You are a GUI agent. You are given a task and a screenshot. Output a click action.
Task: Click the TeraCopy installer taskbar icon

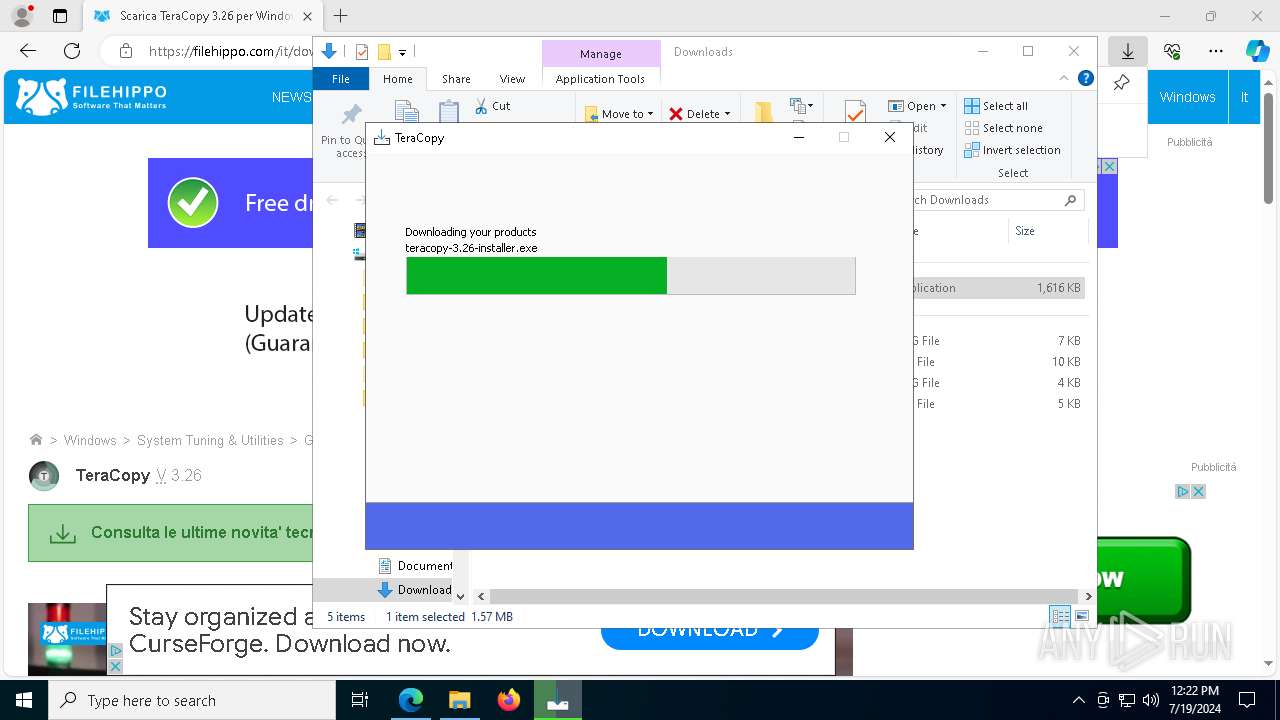[557, 701]
